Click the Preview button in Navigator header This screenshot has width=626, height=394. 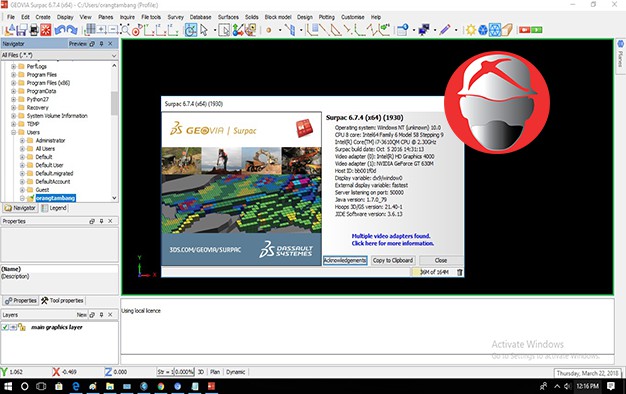tap(77, 44)
